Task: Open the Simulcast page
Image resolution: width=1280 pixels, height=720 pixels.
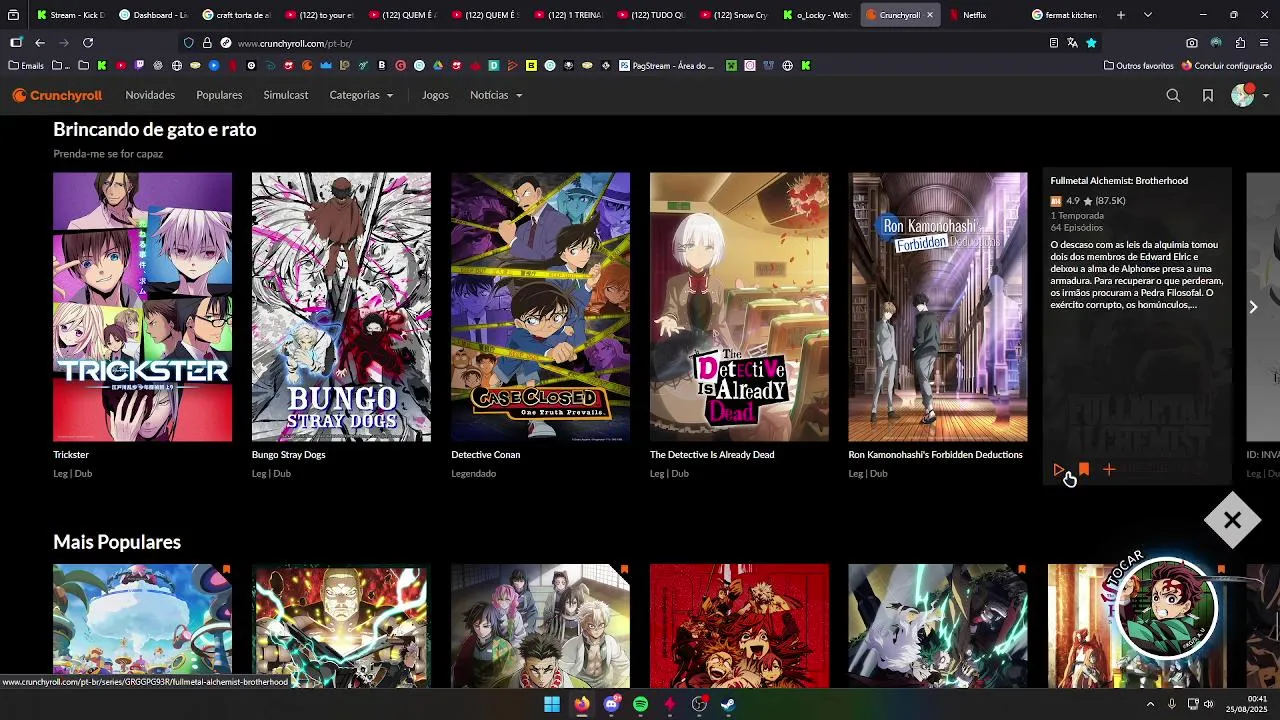Action: (286, 95)
